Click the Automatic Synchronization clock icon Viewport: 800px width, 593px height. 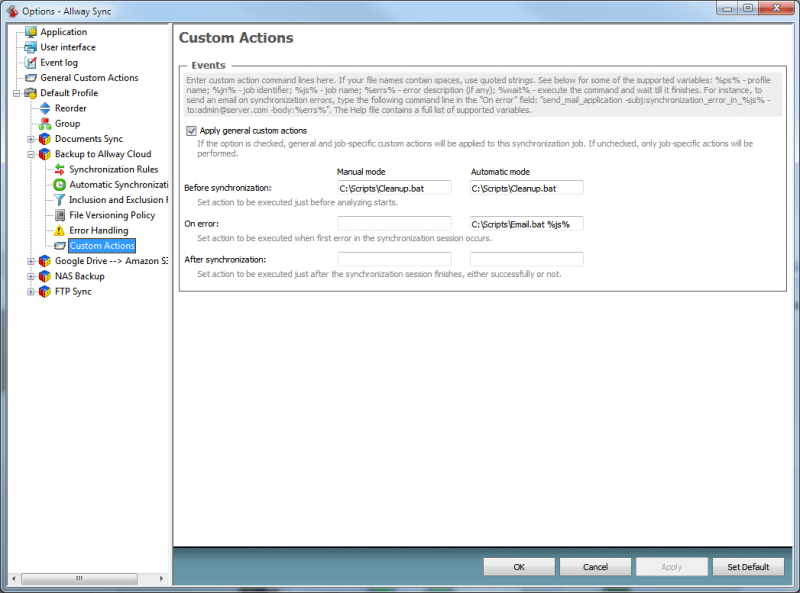pyautogui.click(x=60, y=185)
